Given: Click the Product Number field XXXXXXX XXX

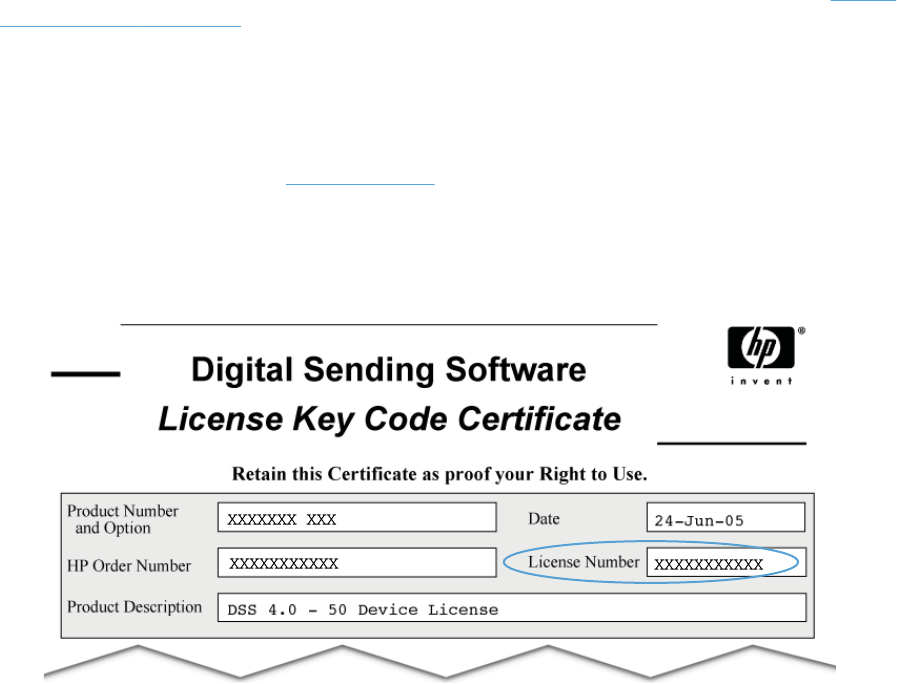Looking at the screenshot, I should click(357, 518).
